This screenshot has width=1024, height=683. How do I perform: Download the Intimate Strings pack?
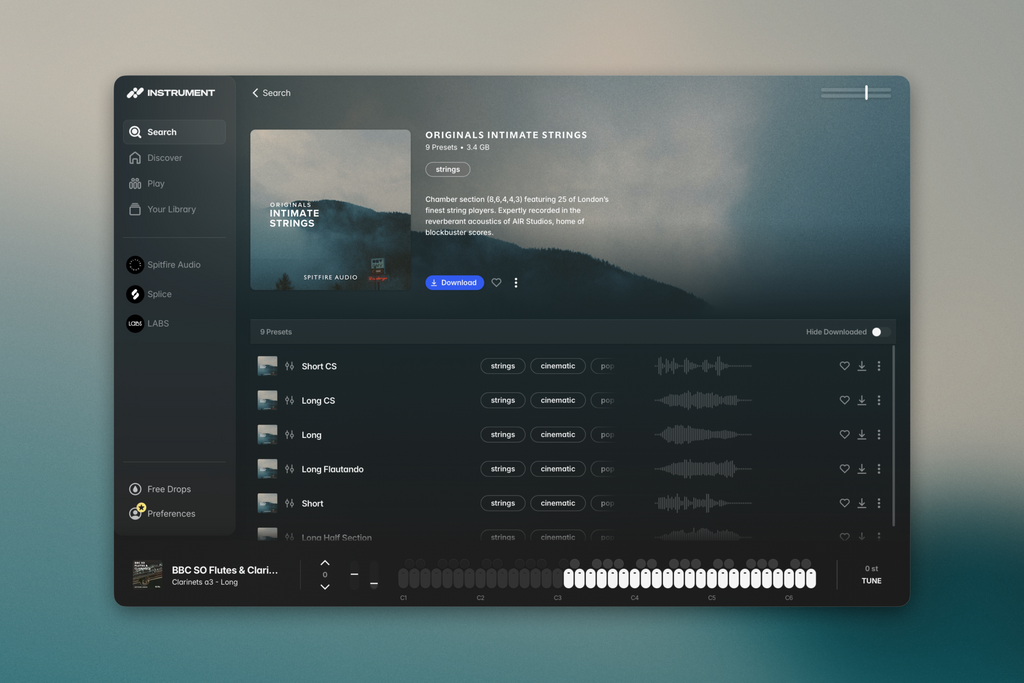[455, 283]
